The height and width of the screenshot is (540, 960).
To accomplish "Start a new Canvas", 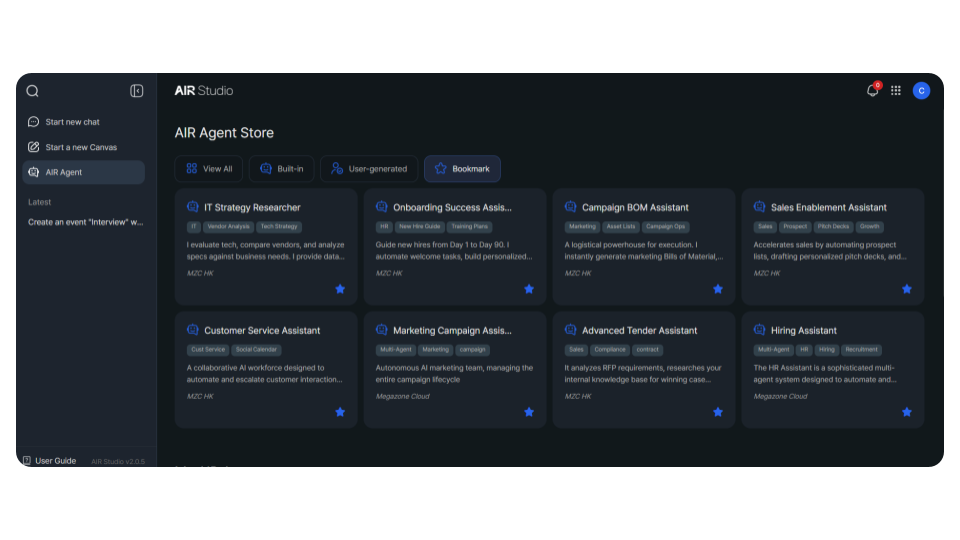I will point(80,147).
